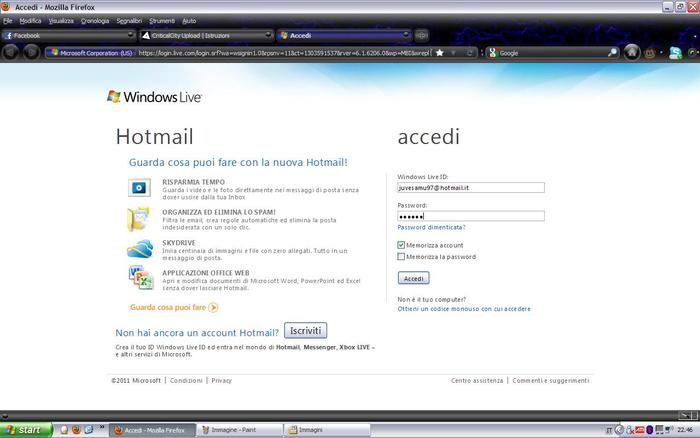Open the File menu
The image size is (700, 438).
(8, 21)
